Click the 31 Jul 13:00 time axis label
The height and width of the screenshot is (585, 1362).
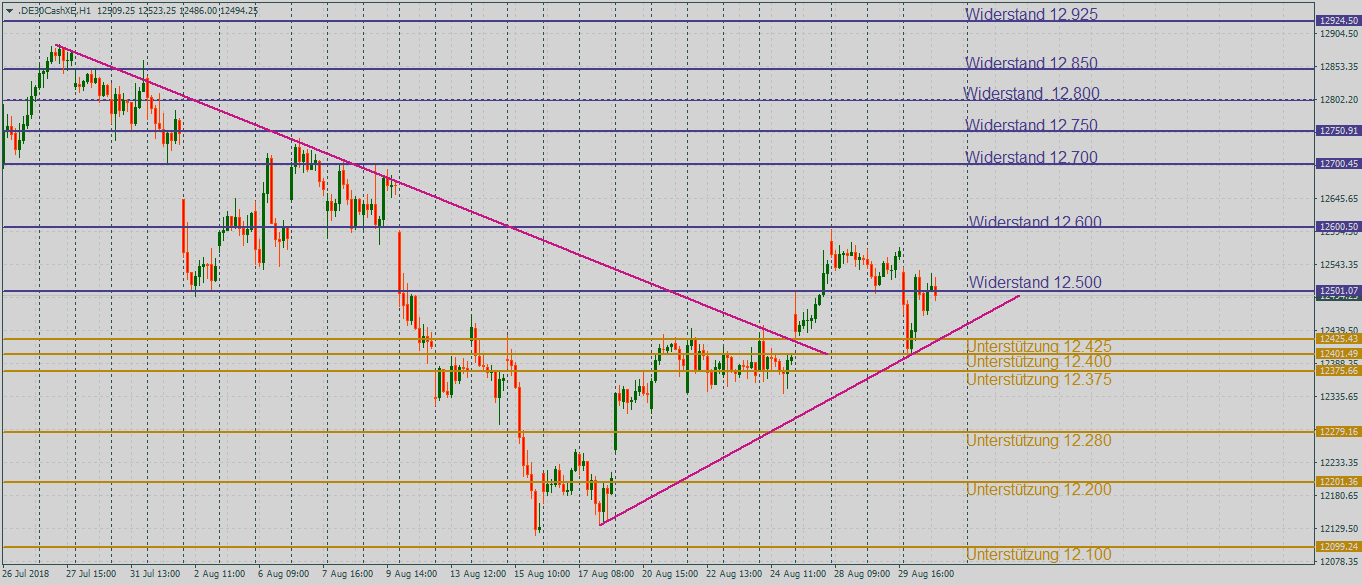155,575
